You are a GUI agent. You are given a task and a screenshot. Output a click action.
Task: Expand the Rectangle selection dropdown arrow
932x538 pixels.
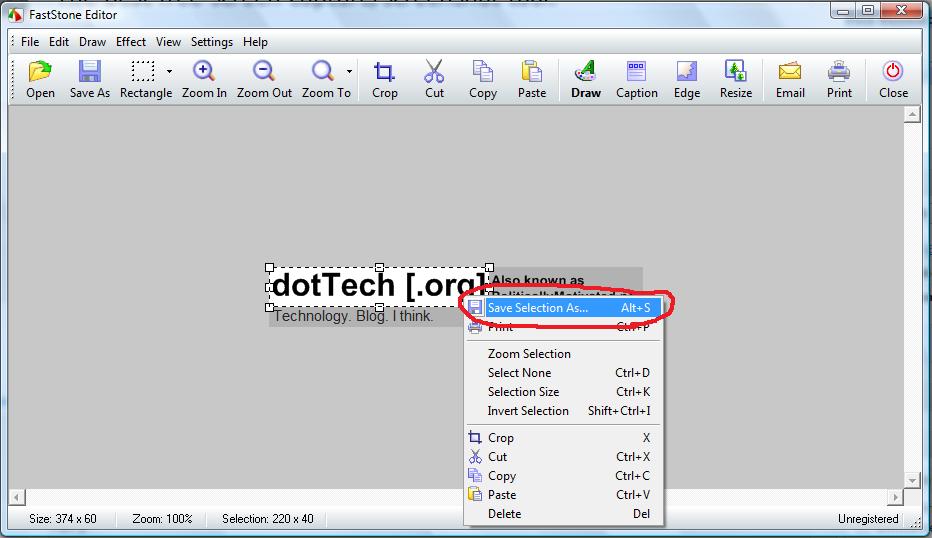pyautogui.click(x=169, y=72)
